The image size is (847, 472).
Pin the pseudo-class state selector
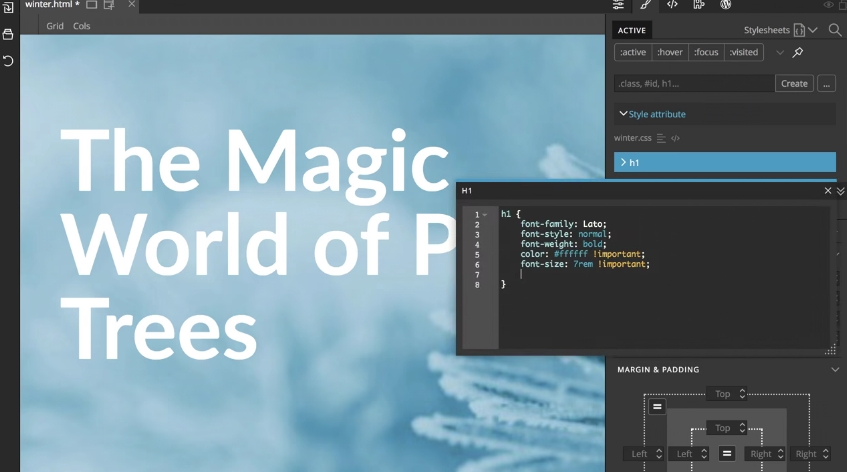point(797,53)
